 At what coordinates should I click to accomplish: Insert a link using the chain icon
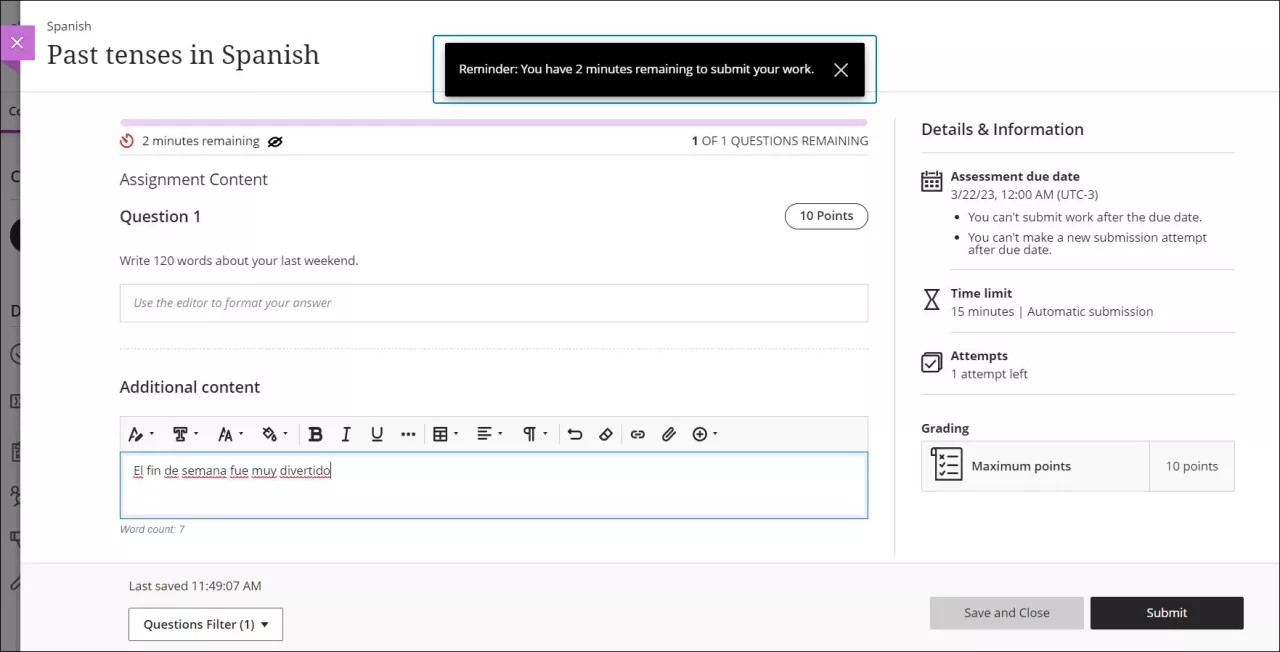[637, 434]
